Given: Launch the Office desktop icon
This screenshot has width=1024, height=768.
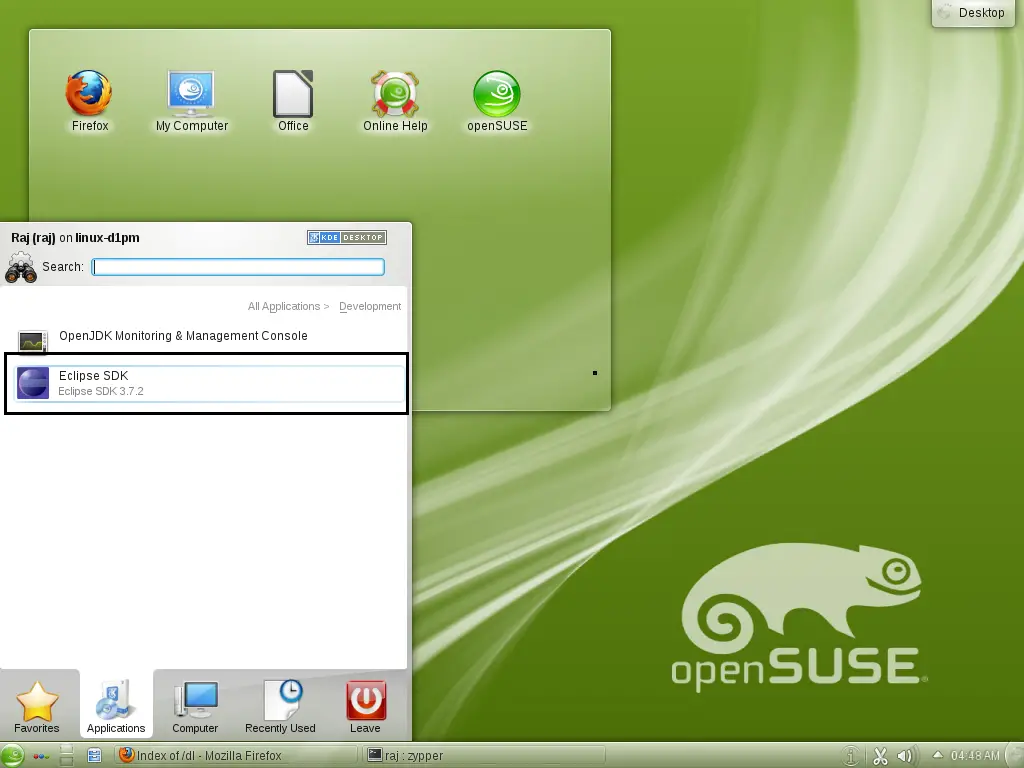Looking at the screenshot, I should (x=293, y=101).
